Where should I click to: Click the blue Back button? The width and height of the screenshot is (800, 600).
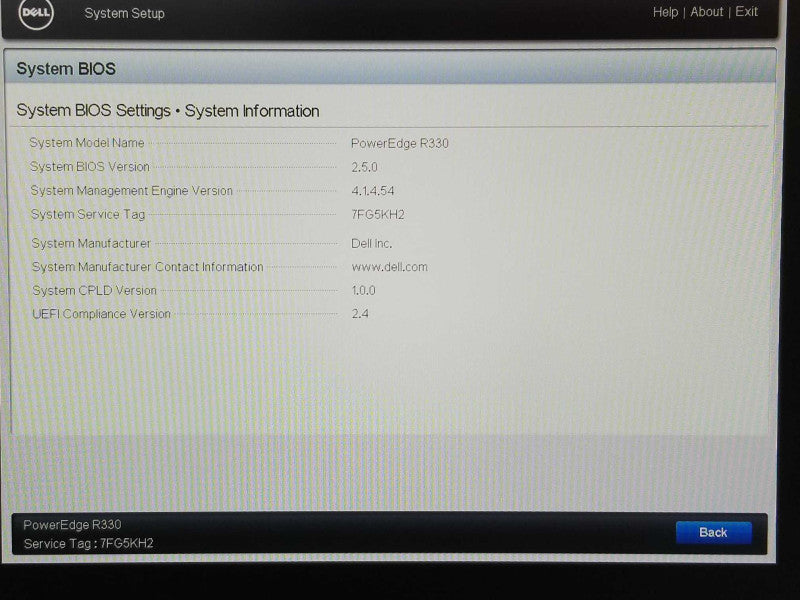[713, 533]
